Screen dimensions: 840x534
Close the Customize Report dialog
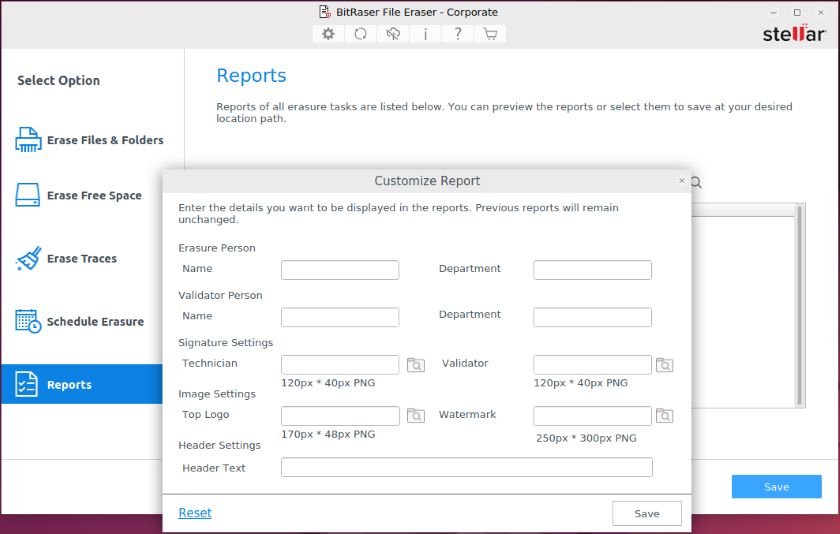(x=681, y=180)
